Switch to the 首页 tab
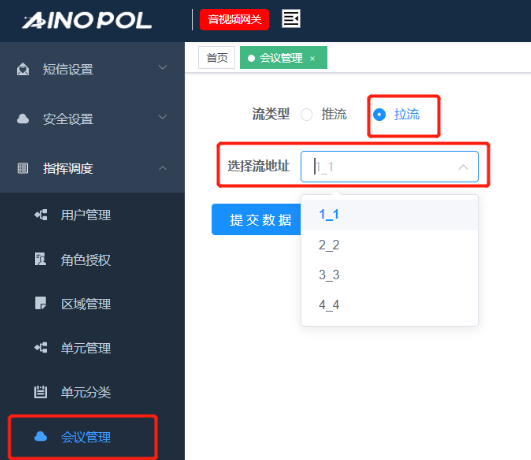Image resolution: width=531 pixels, height=460 pixels. click(x=217, y=58)
